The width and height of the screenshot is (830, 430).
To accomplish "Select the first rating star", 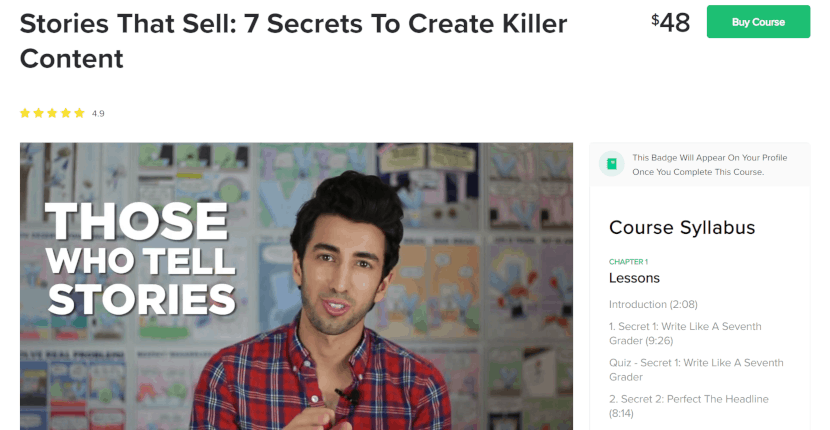I will 25,113.
